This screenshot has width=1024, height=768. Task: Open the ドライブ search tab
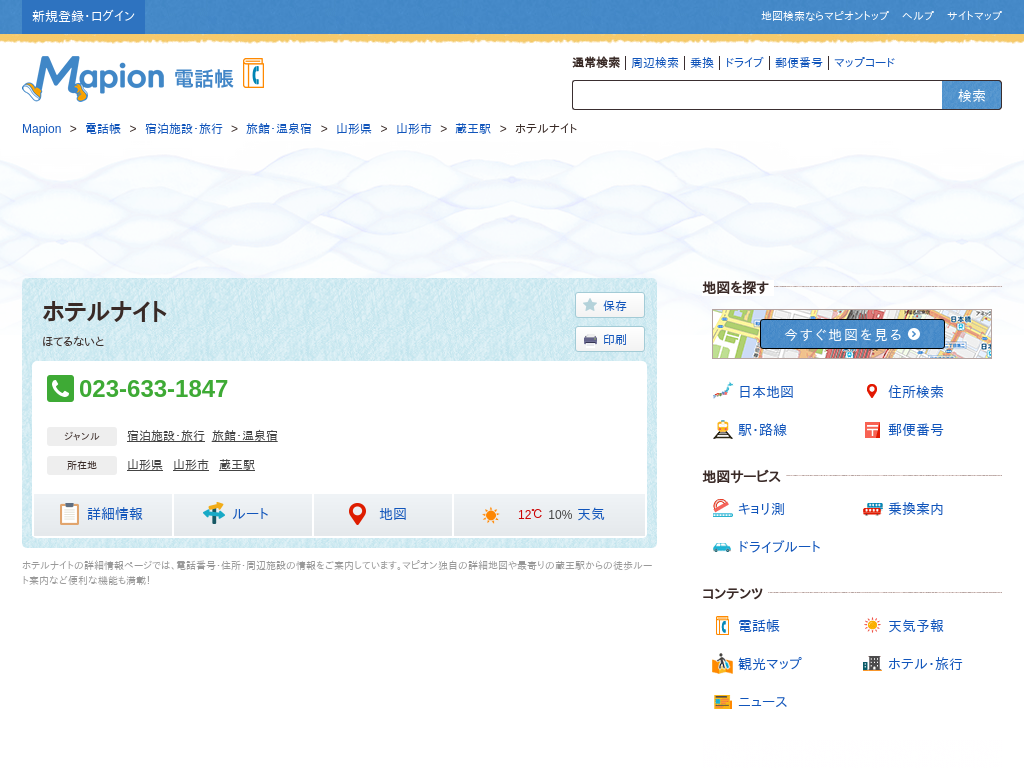[x=744, y=63]
